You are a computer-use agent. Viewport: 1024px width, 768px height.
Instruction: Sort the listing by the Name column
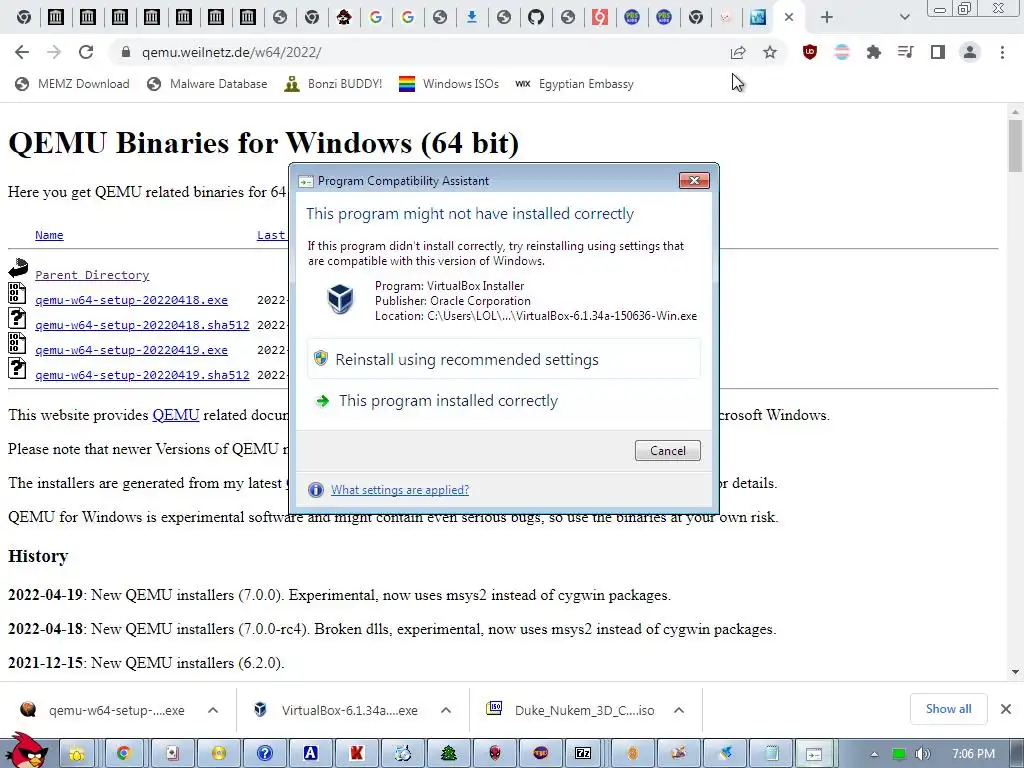coord(49,235)
